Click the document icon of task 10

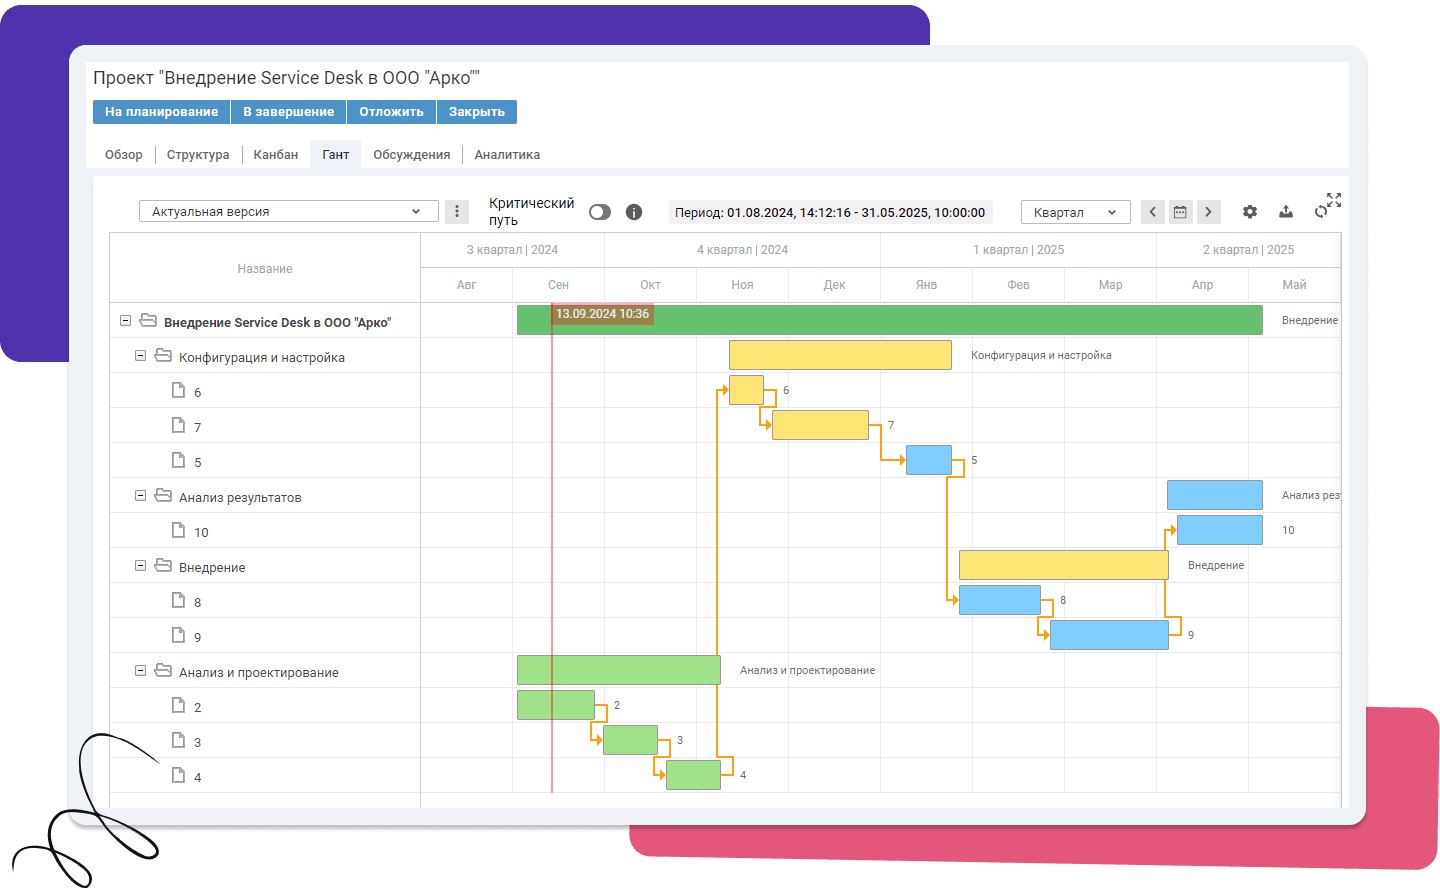point(178,530)
